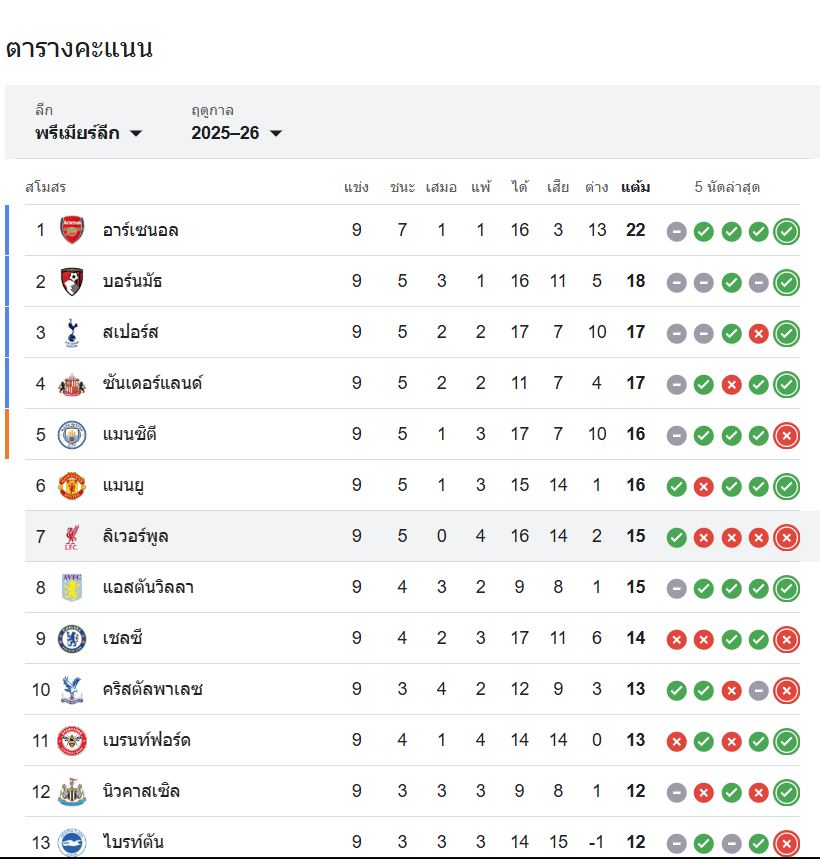Click the Sunderland club crest icon
This screenshot has width=820, height=859.
pos(72,383)
